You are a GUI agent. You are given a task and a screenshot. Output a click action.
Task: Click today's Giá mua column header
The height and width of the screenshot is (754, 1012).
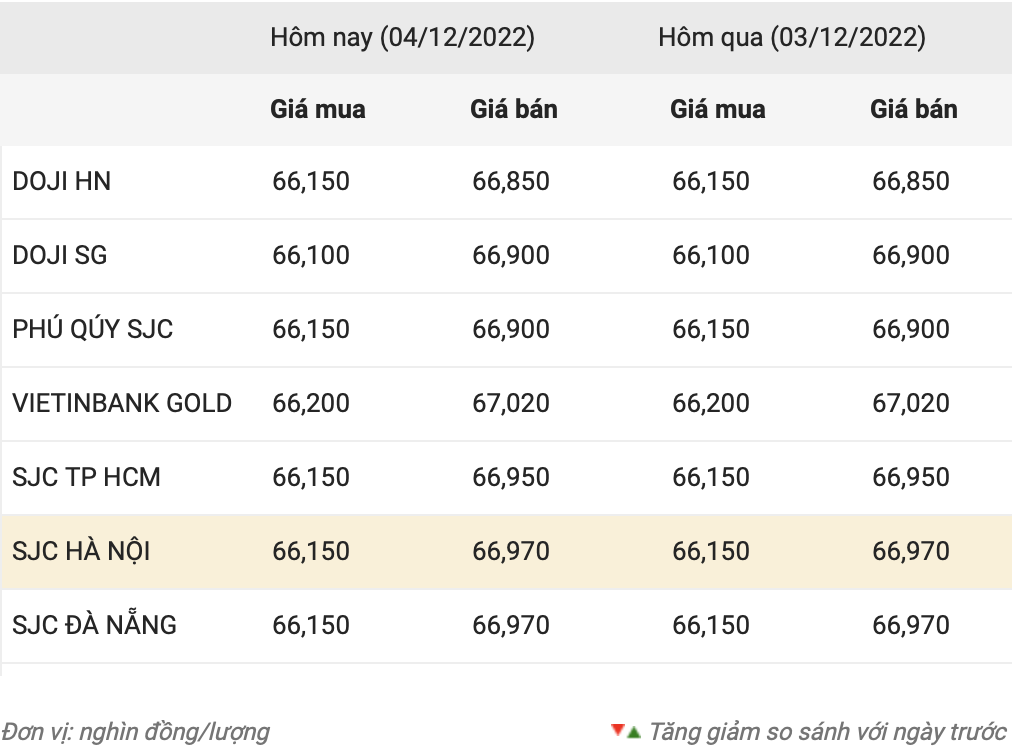[318, 109]
